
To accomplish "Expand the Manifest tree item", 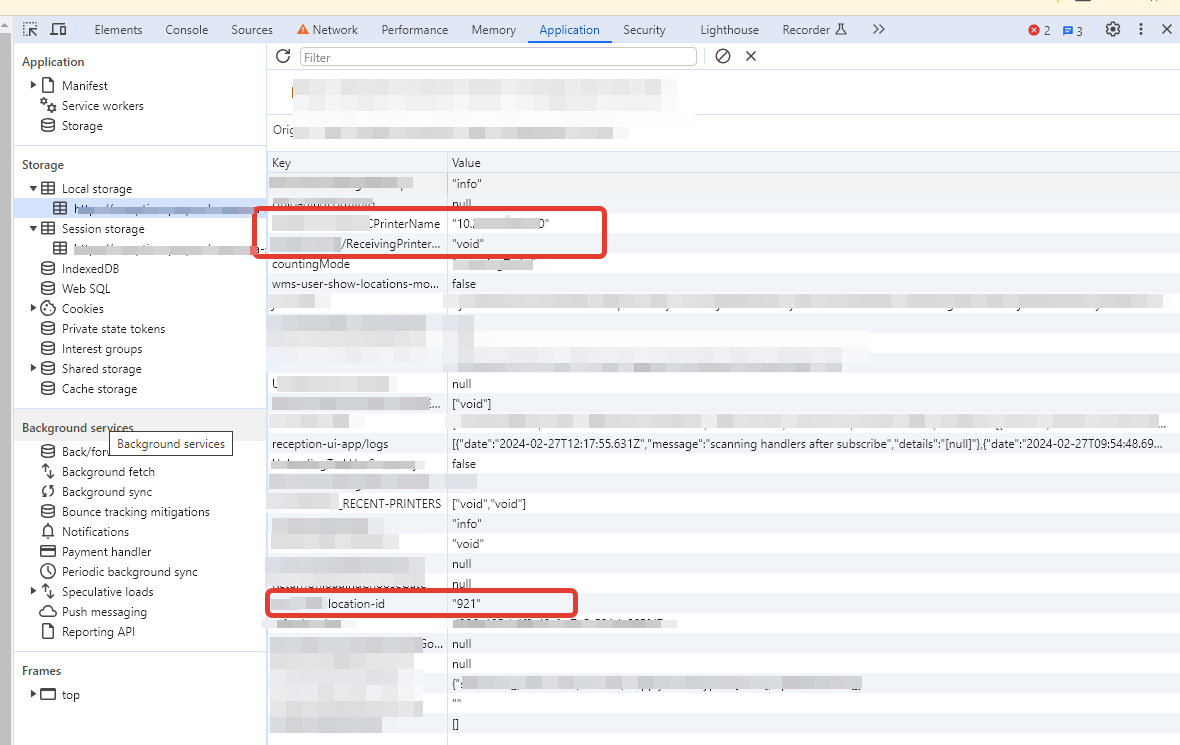I will [33, 85].
